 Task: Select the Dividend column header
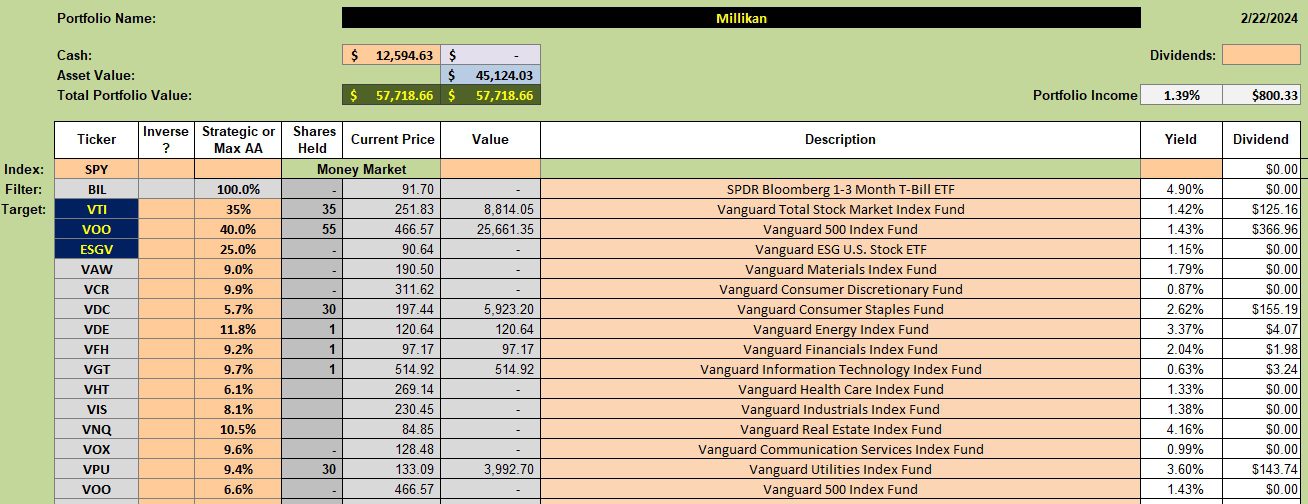coord(1261,139)
